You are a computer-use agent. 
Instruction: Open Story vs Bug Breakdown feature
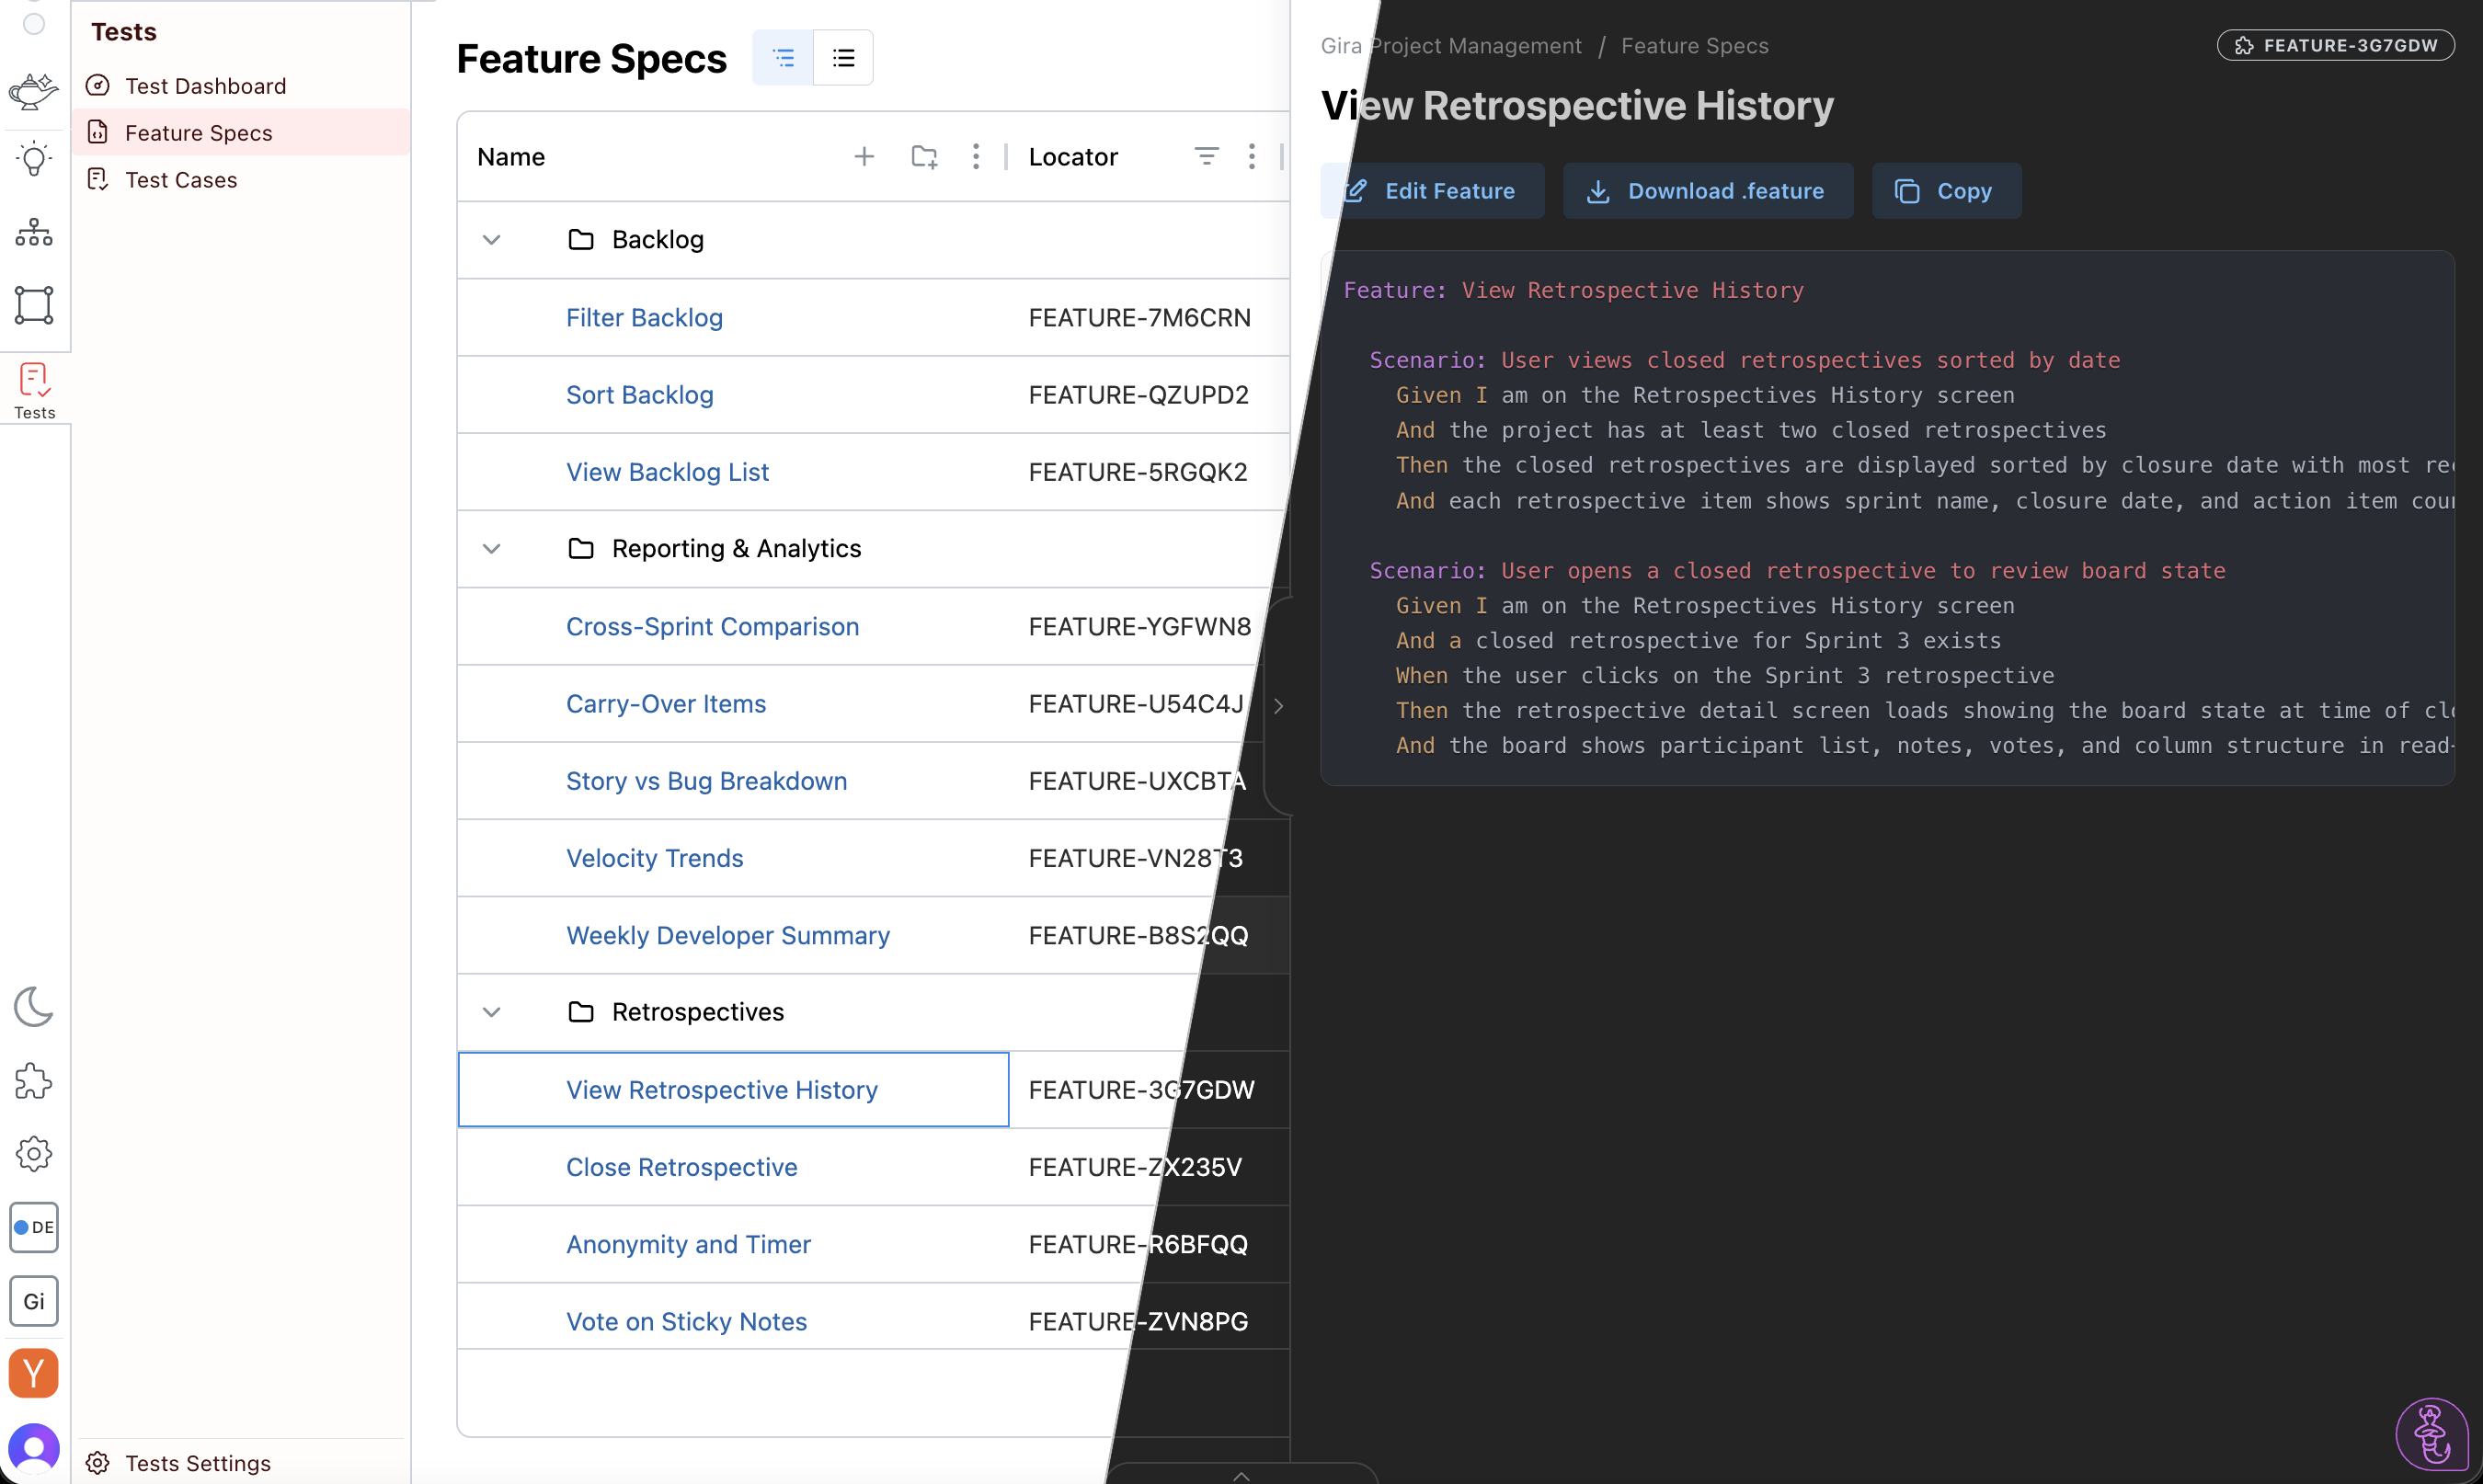click(706, 781)
